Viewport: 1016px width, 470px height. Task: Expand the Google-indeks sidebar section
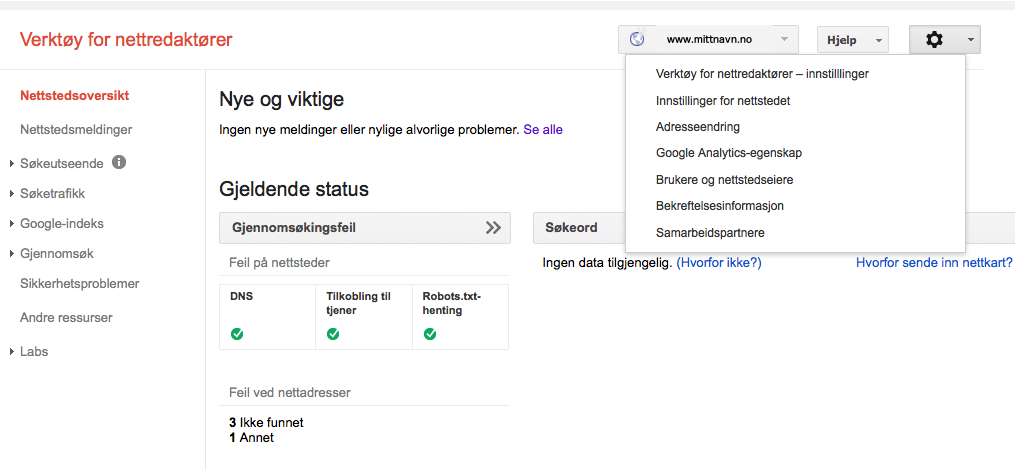(x=61, y=224)
